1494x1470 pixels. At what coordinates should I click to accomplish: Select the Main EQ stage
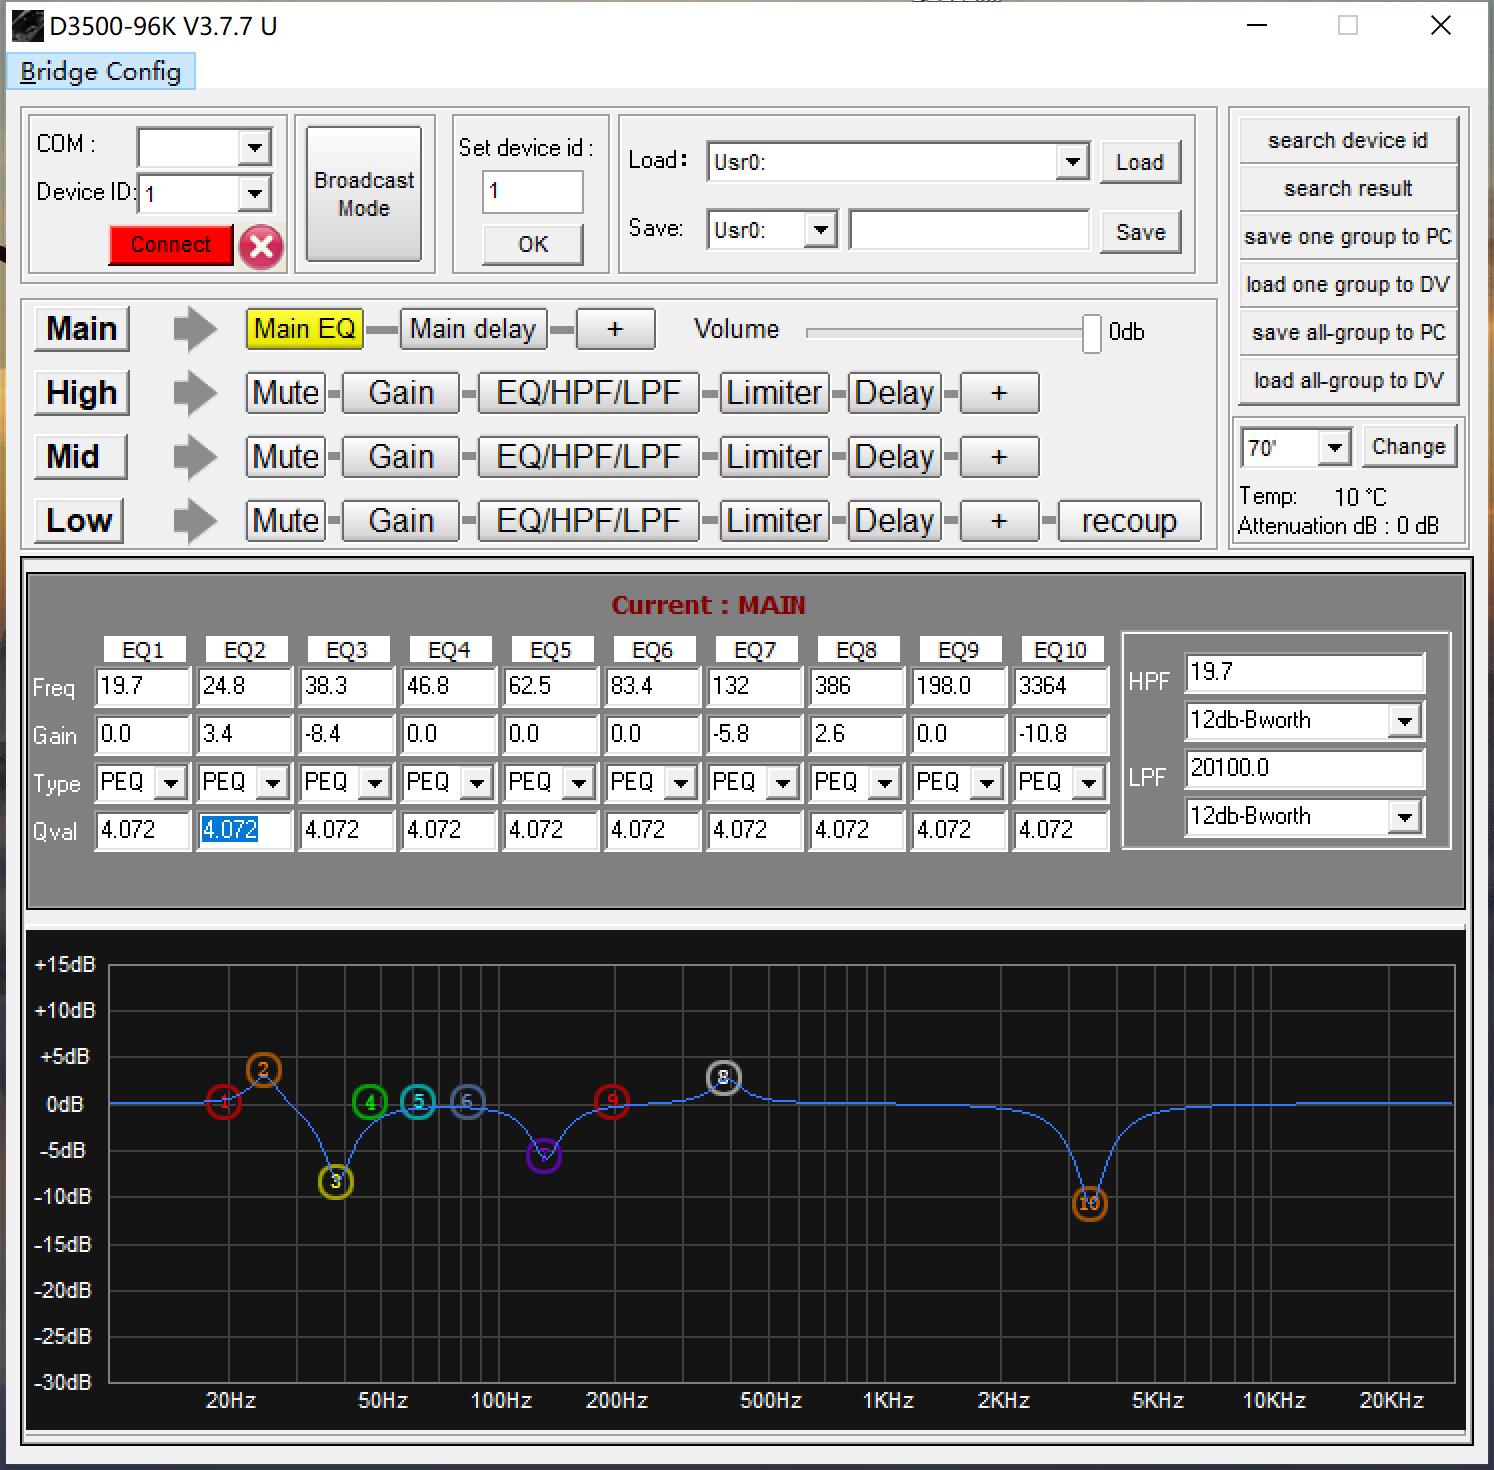click(305, 329)
